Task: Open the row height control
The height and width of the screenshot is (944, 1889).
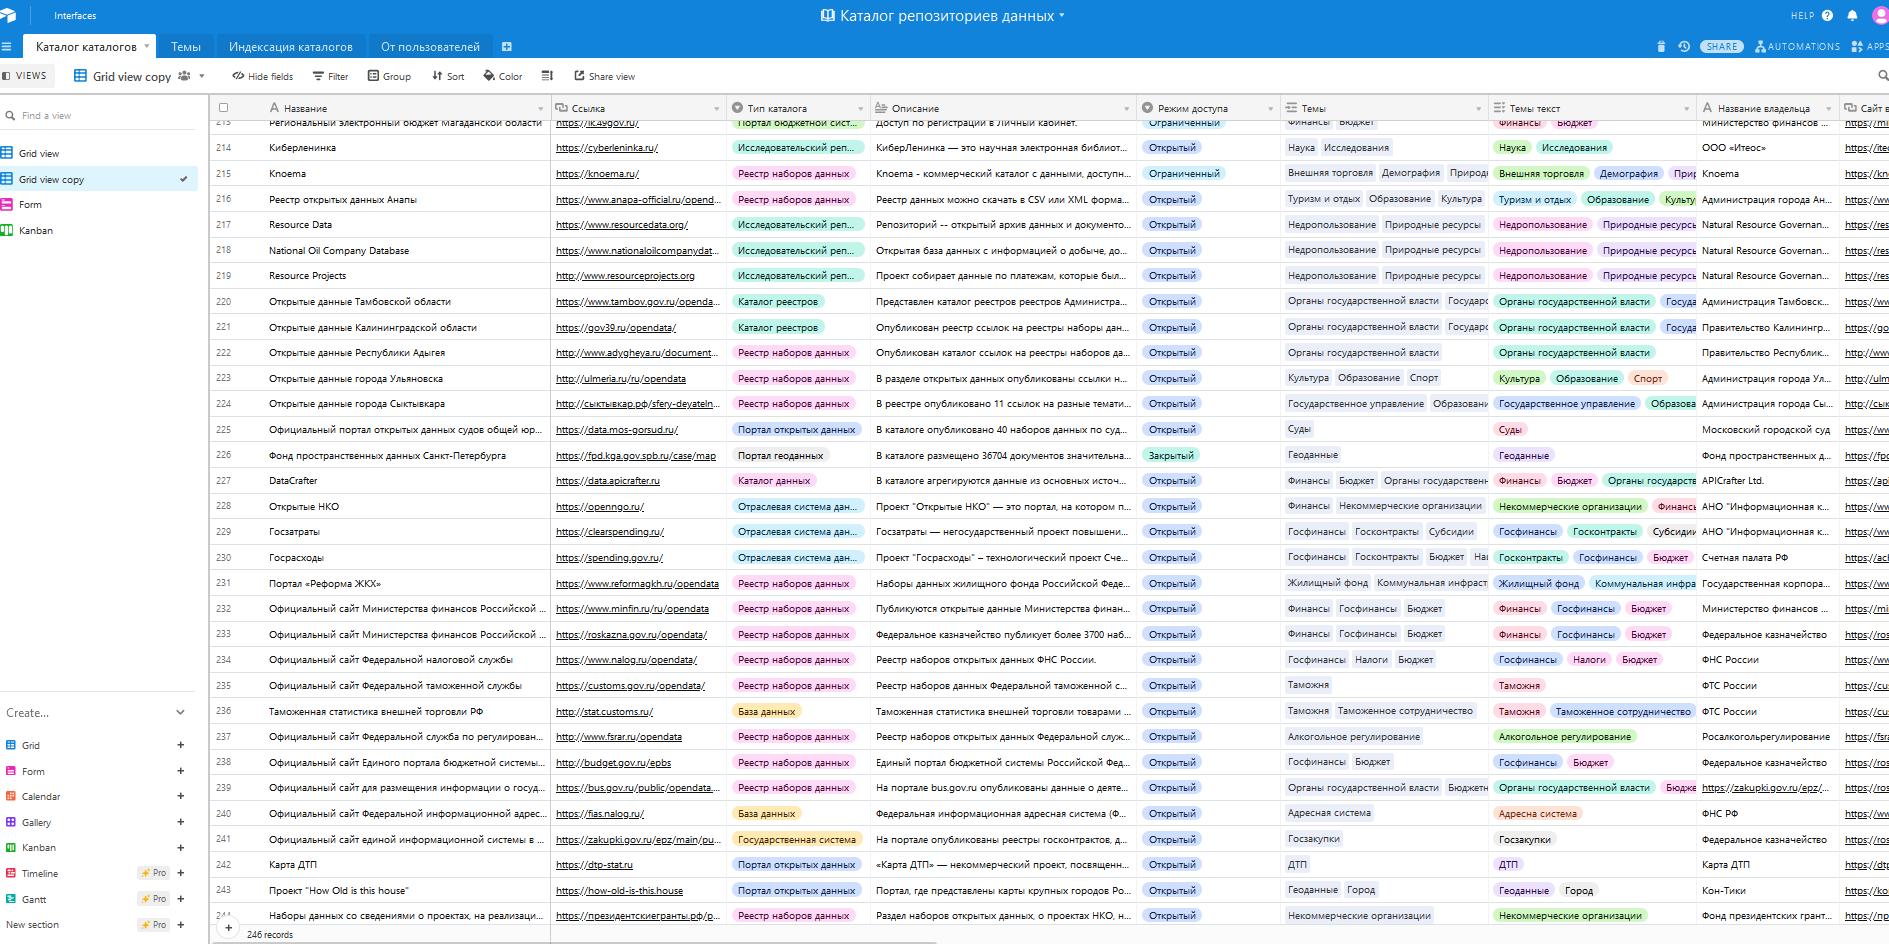Action: tap(547, 76)
